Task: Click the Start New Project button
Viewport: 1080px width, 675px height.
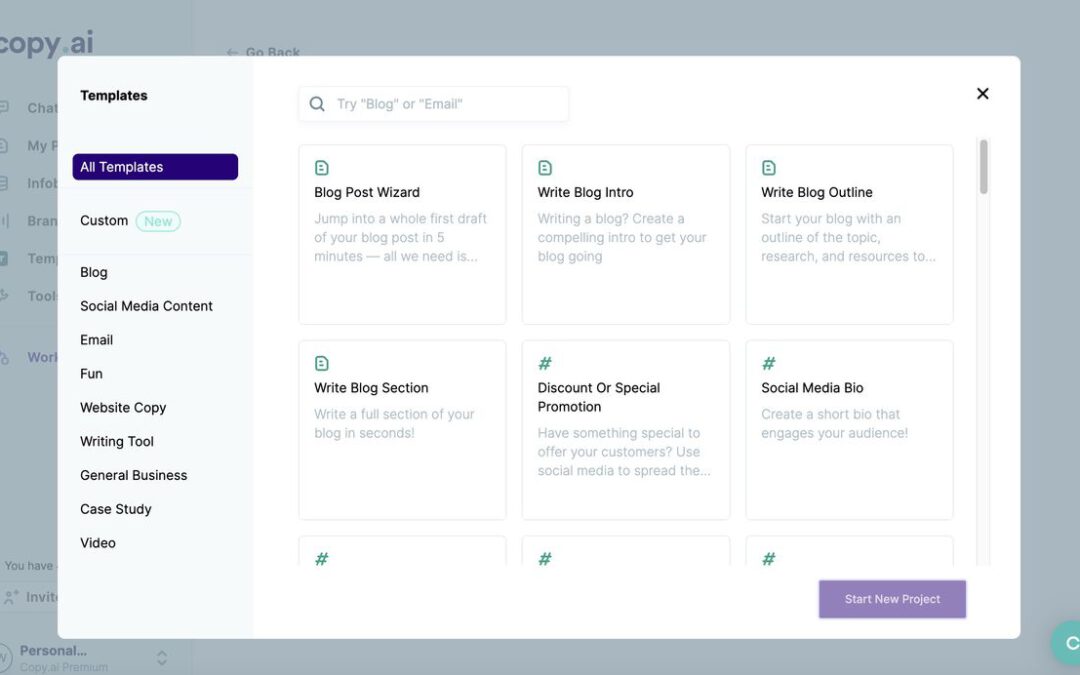Action: 891,598
